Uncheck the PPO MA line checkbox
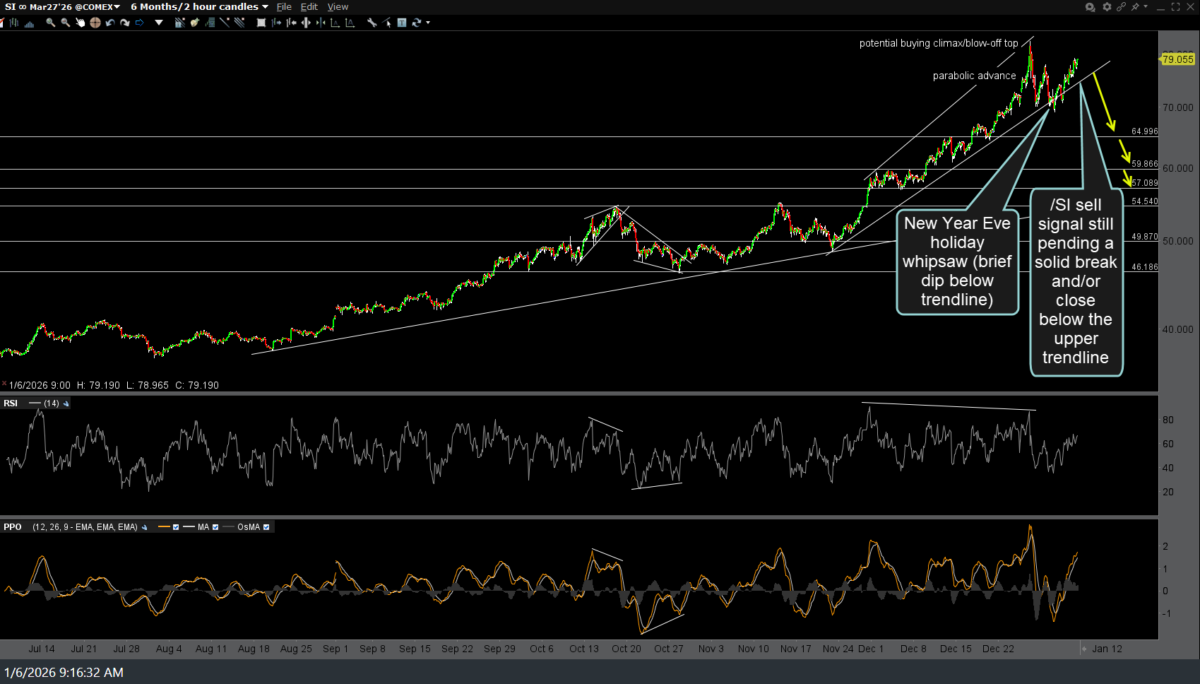This screenshot has height=684, width=1200. 213,527
